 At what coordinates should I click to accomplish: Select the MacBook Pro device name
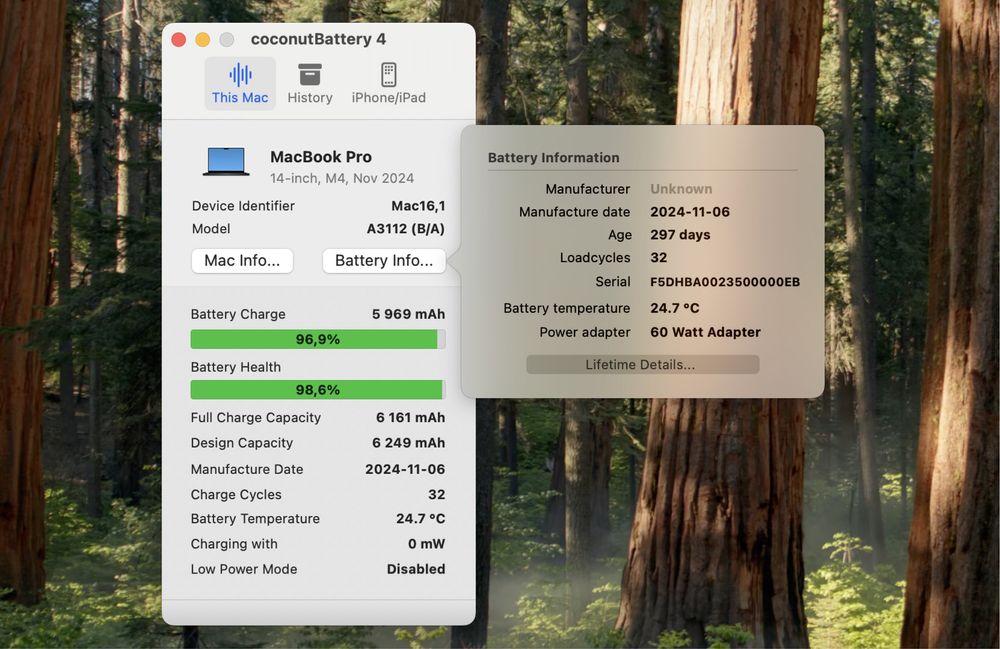tap(321, 157)
